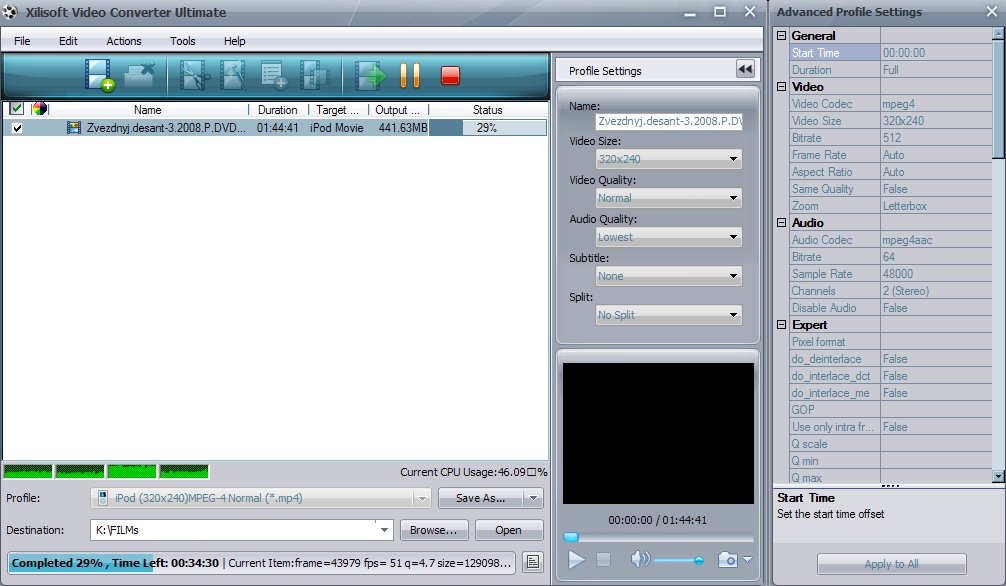Click the 29% progress bar in Status column
The width and height of the screenshot is (1006, 586).
(x=488, y=128)
